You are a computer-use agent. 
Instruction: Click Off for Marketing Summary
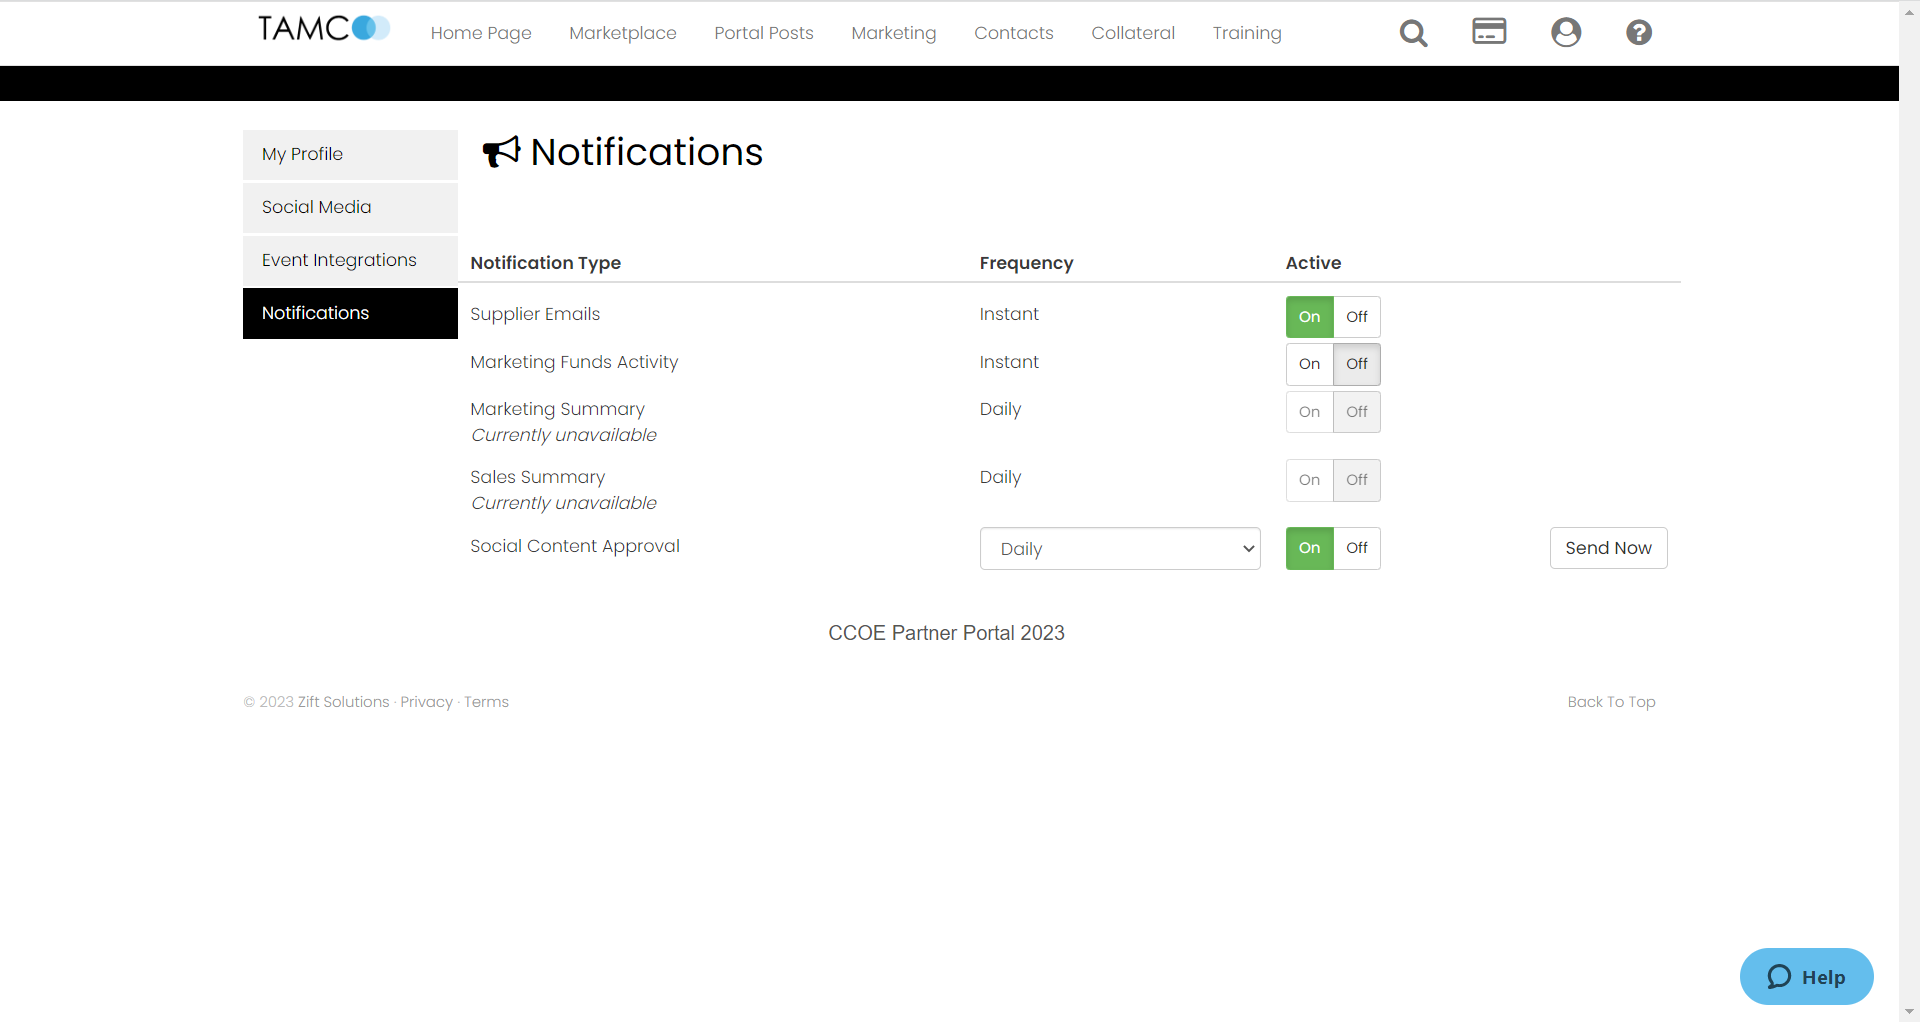tap(1357, 412)
